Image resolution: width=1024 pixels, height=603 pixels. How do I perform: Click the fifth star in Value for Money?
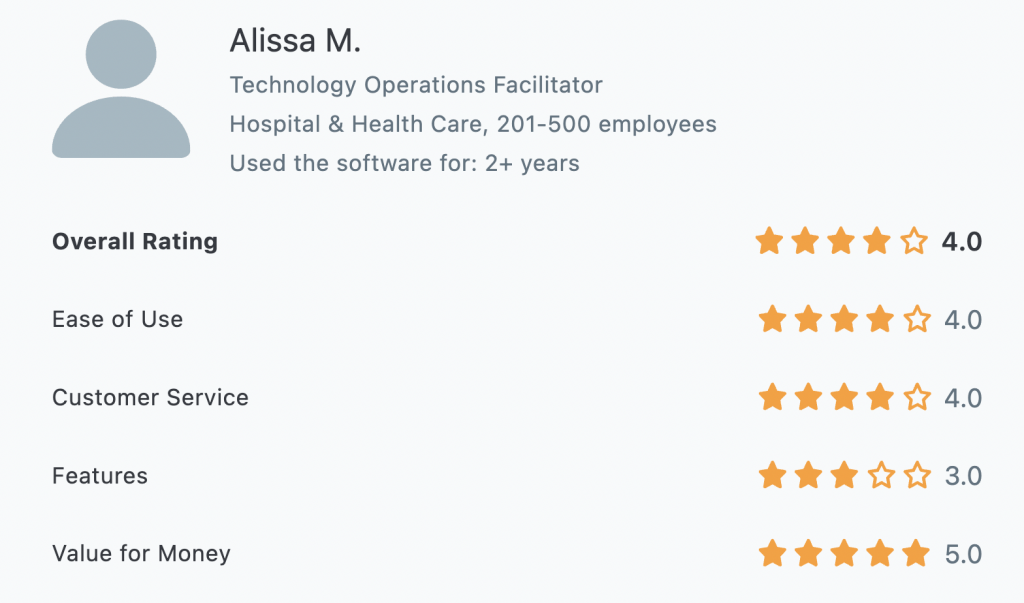(917, 553)
